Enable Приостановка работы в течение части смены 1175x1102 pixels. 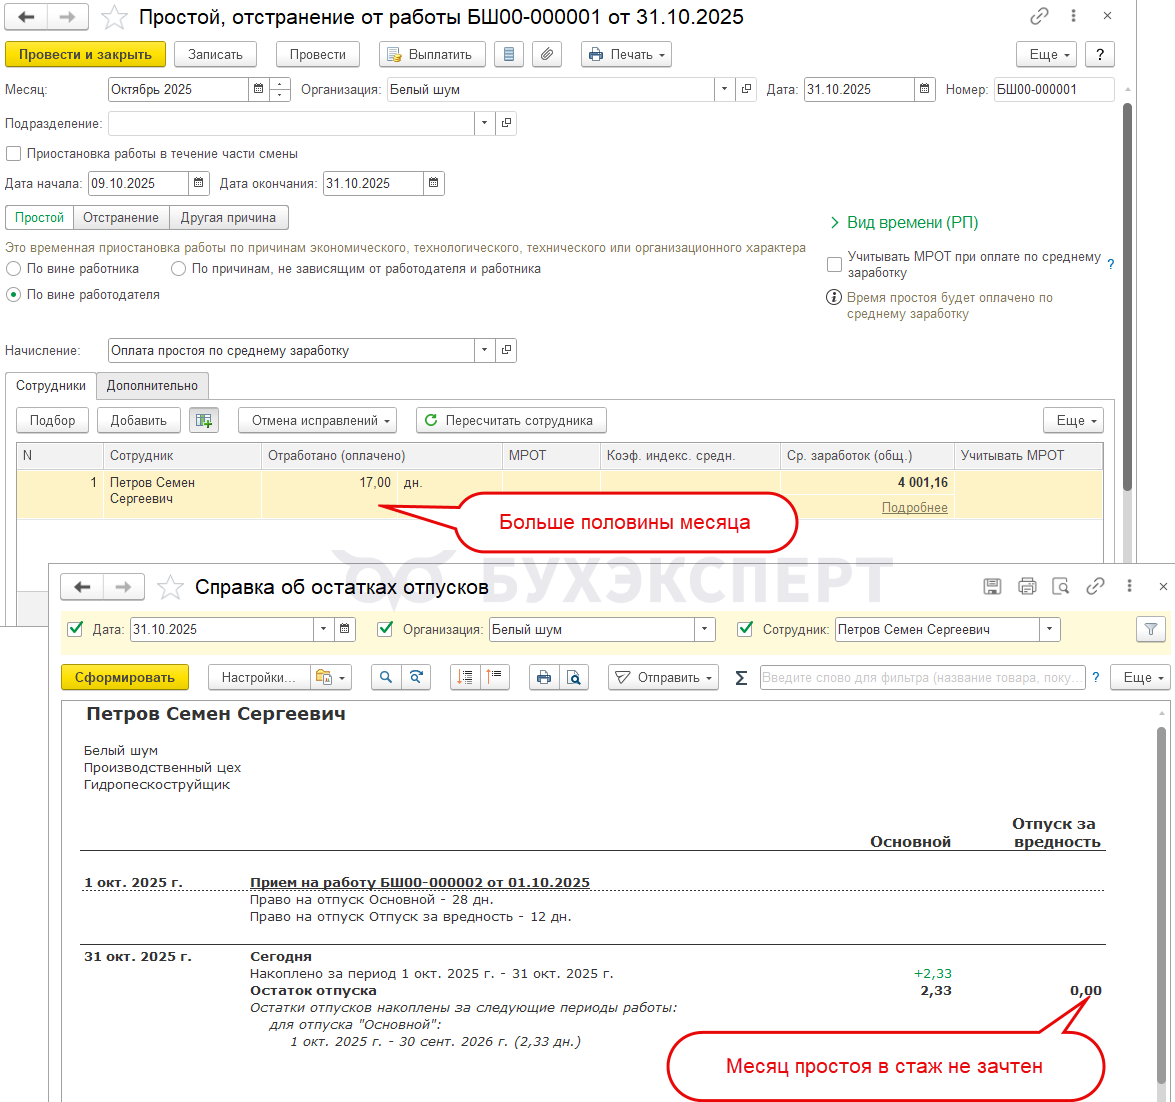[x=13, y=154]
